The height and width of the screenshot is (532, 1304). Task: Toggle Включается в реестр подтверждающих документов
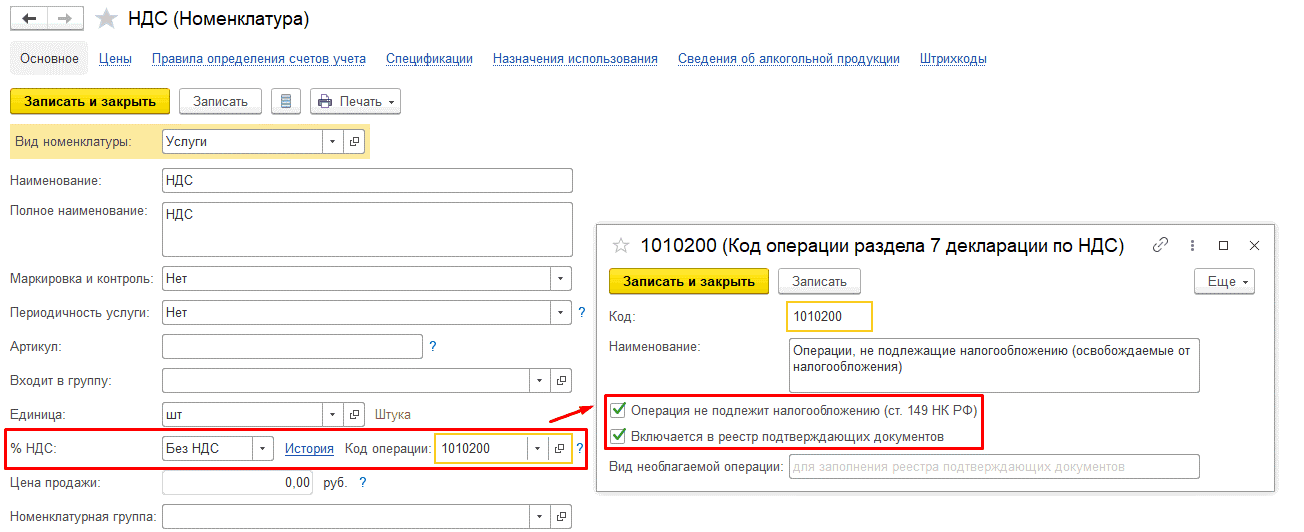click(619, 436)
